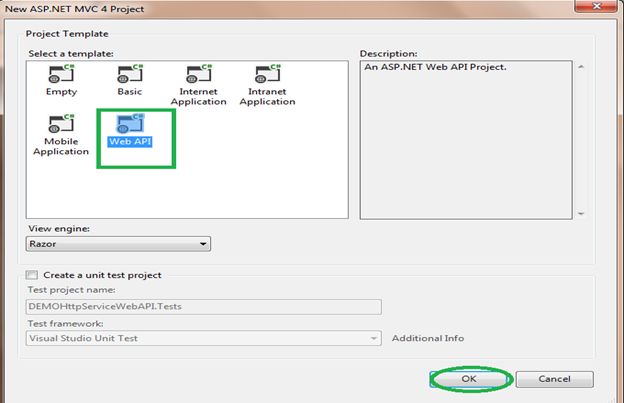Choose the Mobile Application template icon
The height and width of the screenshot is (403, 624).
point(61,124)
